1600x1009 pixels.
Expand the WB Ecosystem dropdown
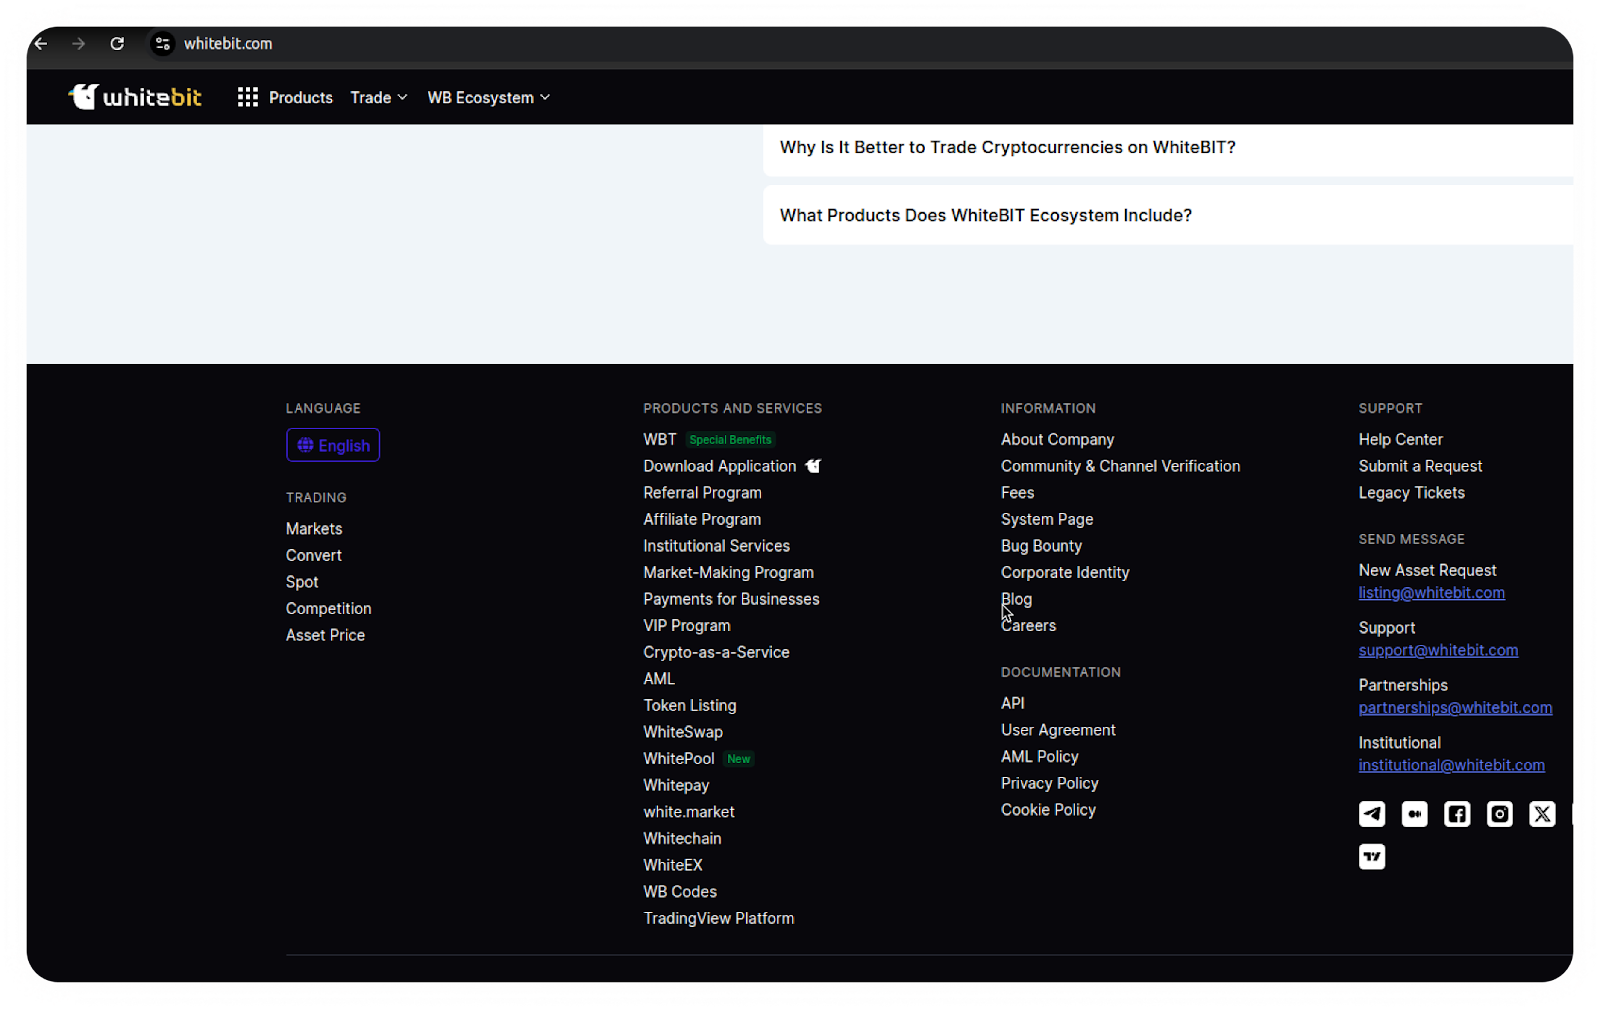coord(489,97)
